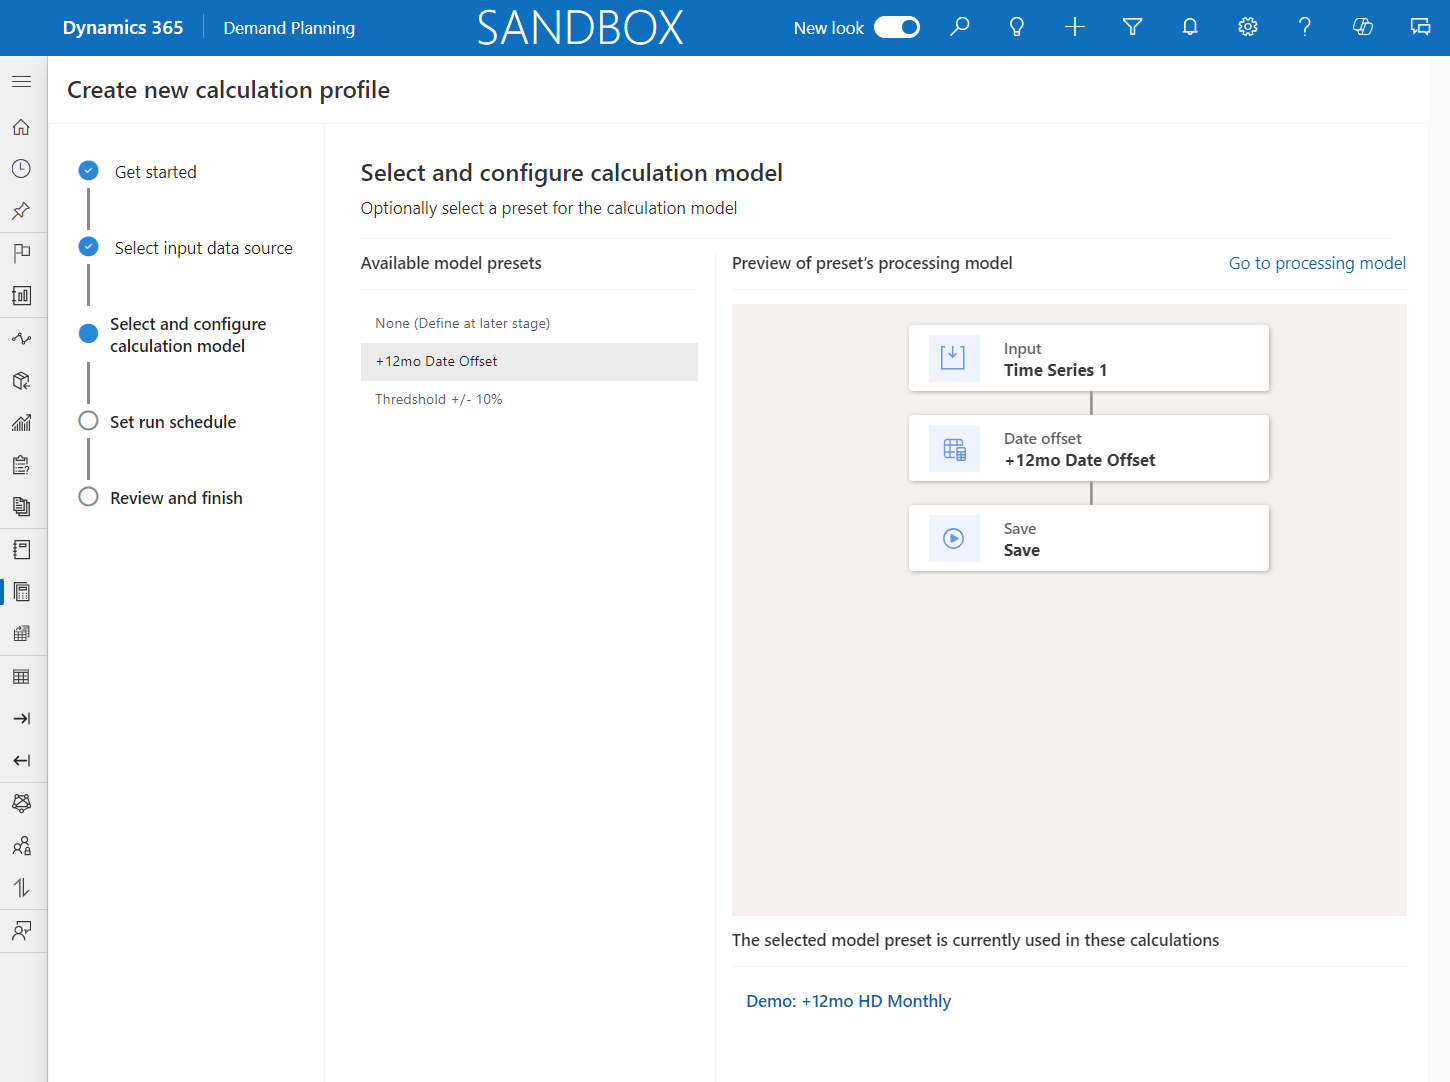The image size is (1450, 1082).
Task: Click the export arrow sidebar icon
Action: pos(21,761)
